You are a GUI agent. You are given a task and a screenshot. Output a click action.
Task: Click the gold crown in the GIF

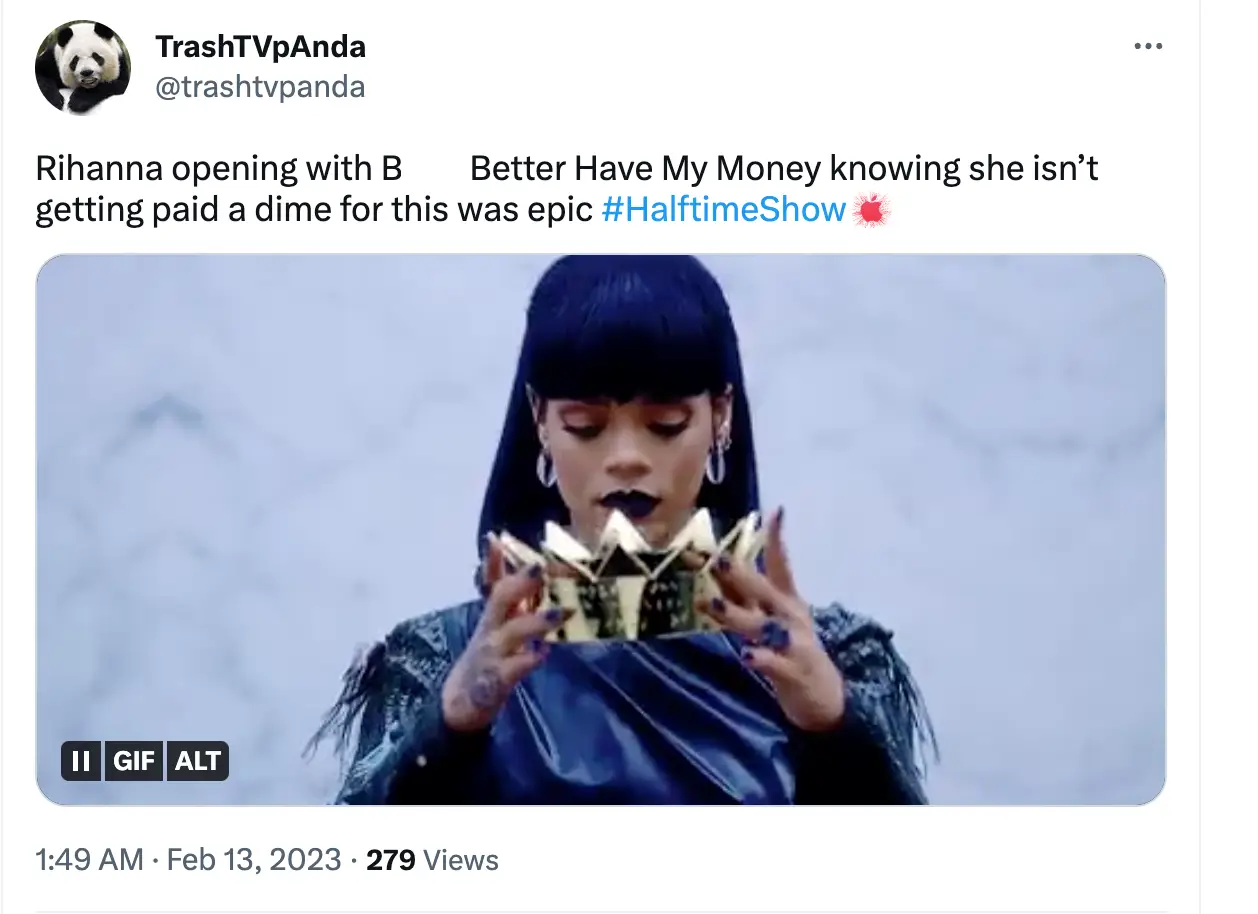pos(630,577)
